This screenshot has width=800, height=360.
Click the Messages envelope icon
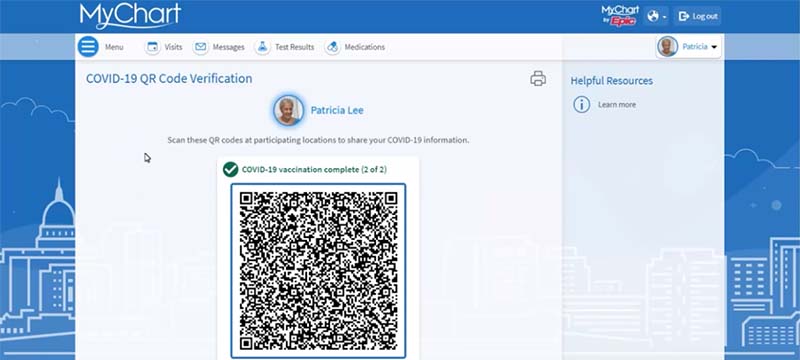point(201,47)
